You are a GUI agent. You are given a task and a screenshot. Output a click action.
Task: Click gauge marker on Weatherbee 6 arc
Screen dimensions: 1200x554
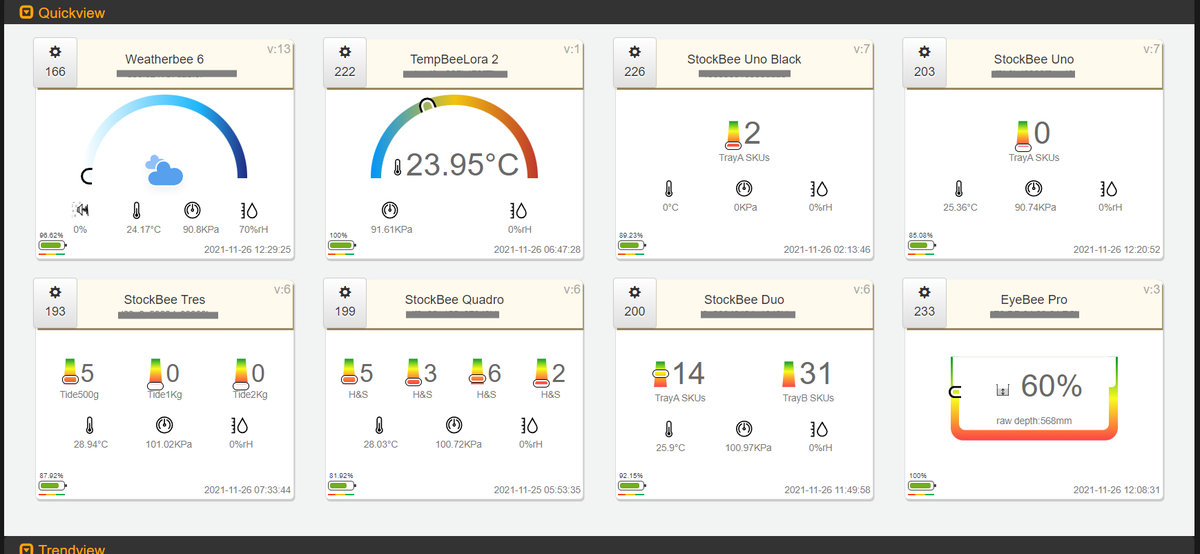pos(88,176)
